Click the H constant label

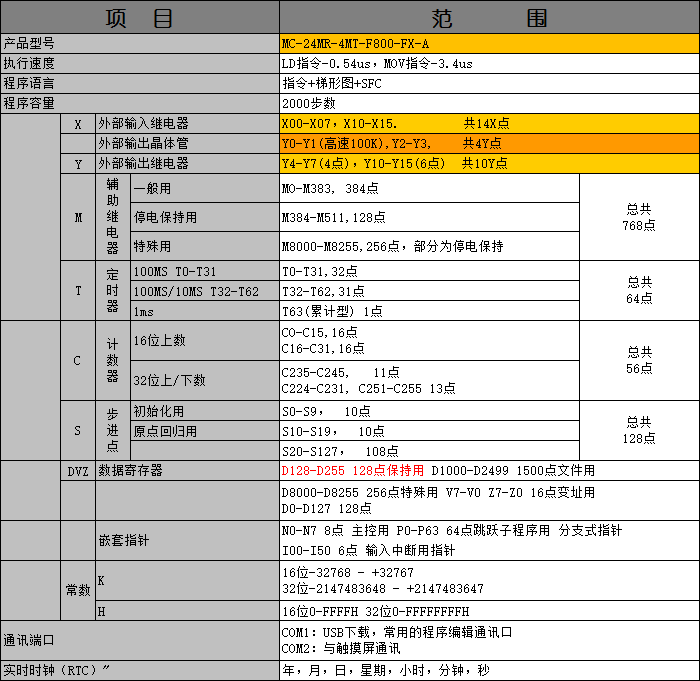[188, 611]
